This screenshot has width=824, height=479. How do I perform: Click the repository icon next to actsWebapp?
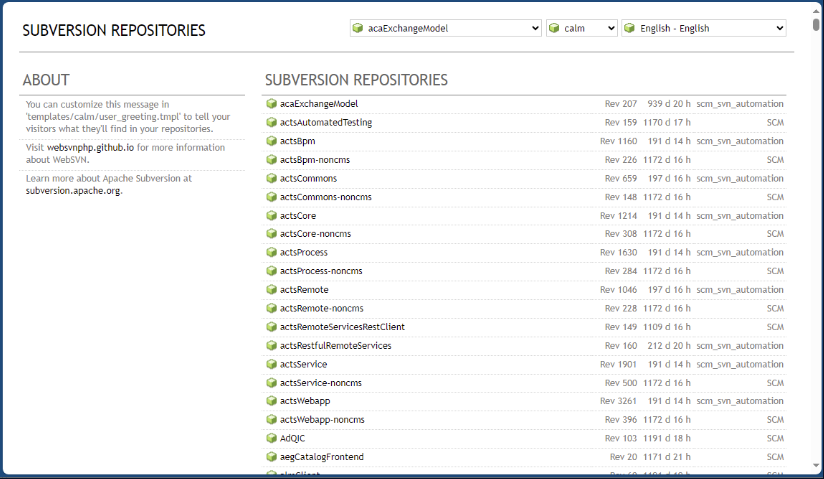[271, 401]
